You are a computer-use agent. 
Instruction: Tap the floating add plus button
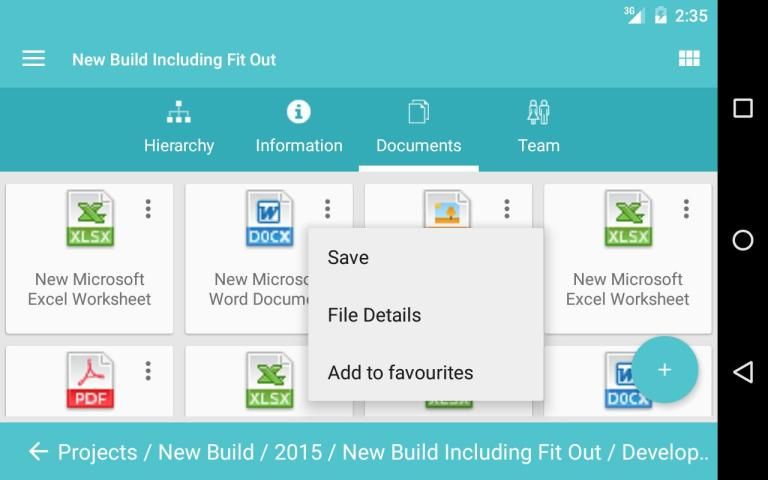[664, 370]
